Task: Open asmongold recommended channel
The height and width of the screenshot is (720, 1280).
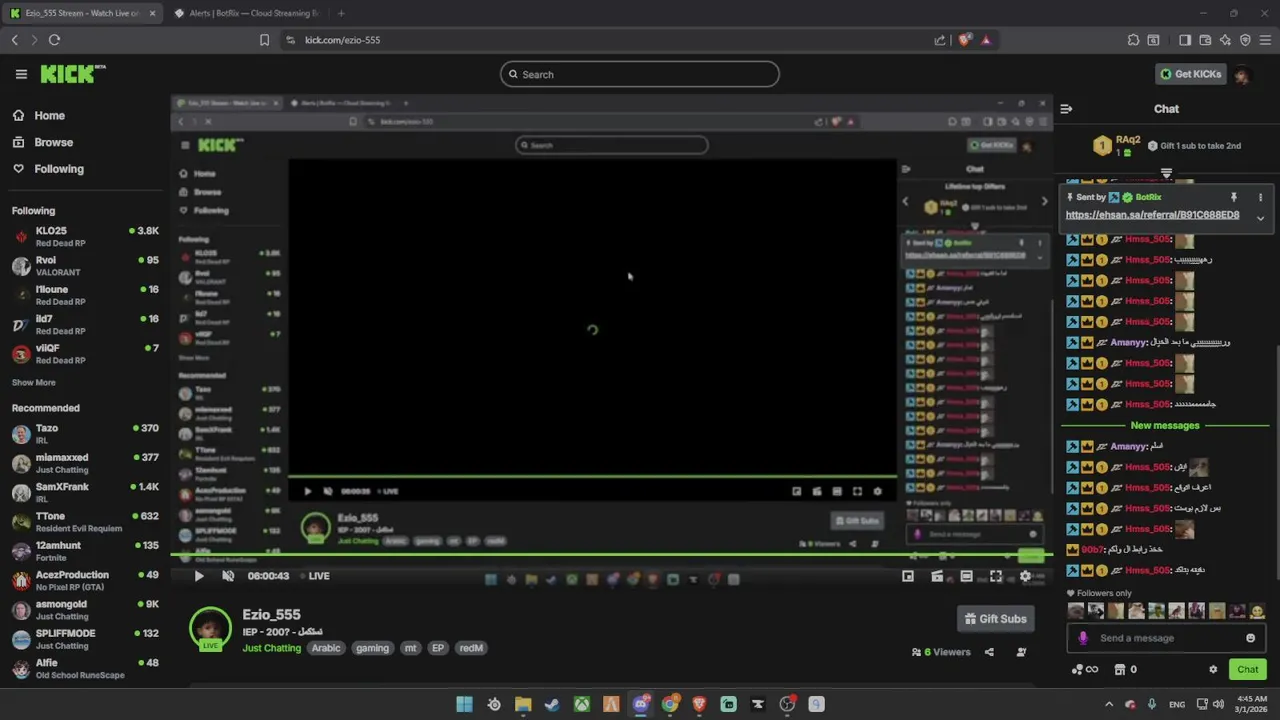Action: pos(85,610)
